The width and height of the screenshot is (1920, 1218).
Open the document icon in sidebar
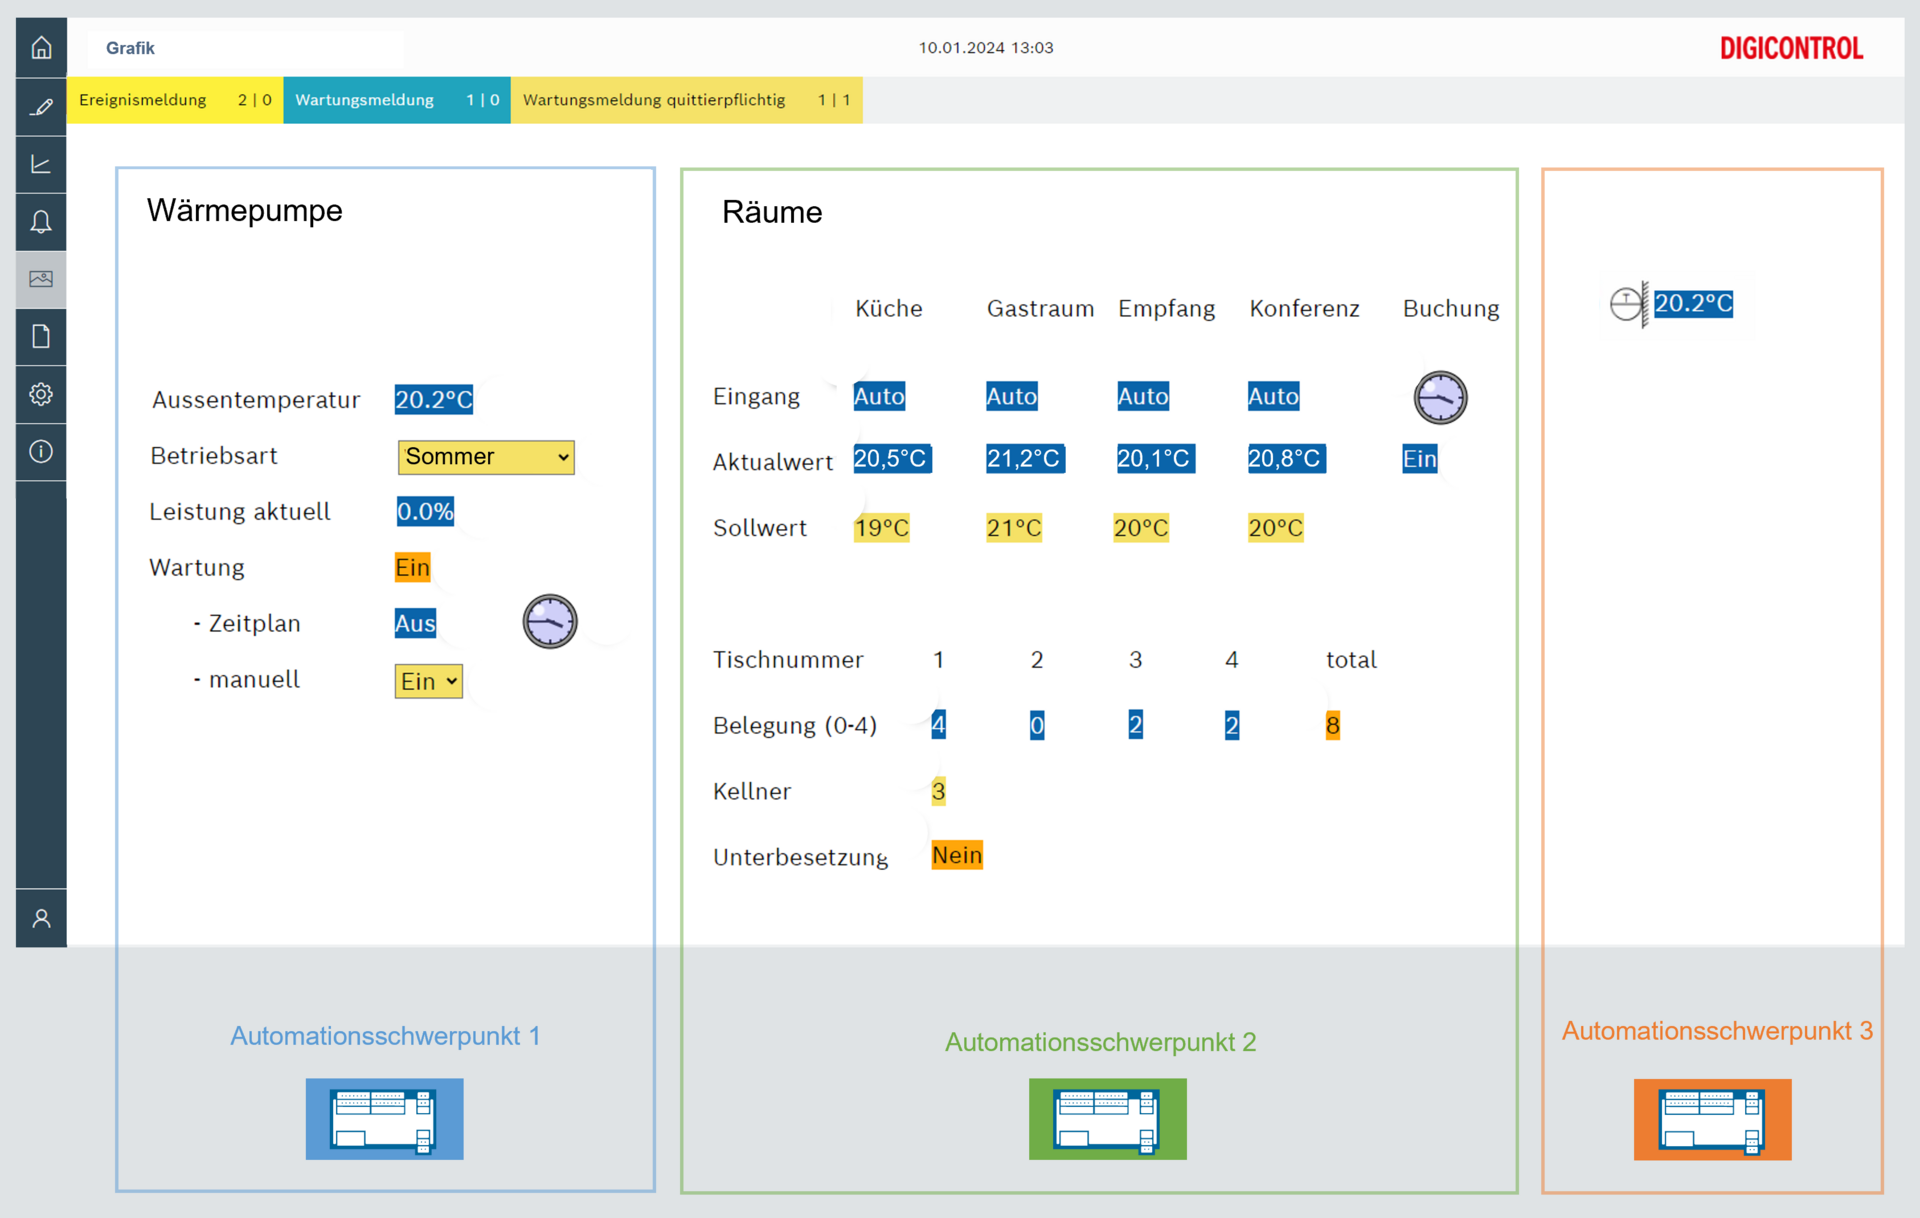coord(41,336)
